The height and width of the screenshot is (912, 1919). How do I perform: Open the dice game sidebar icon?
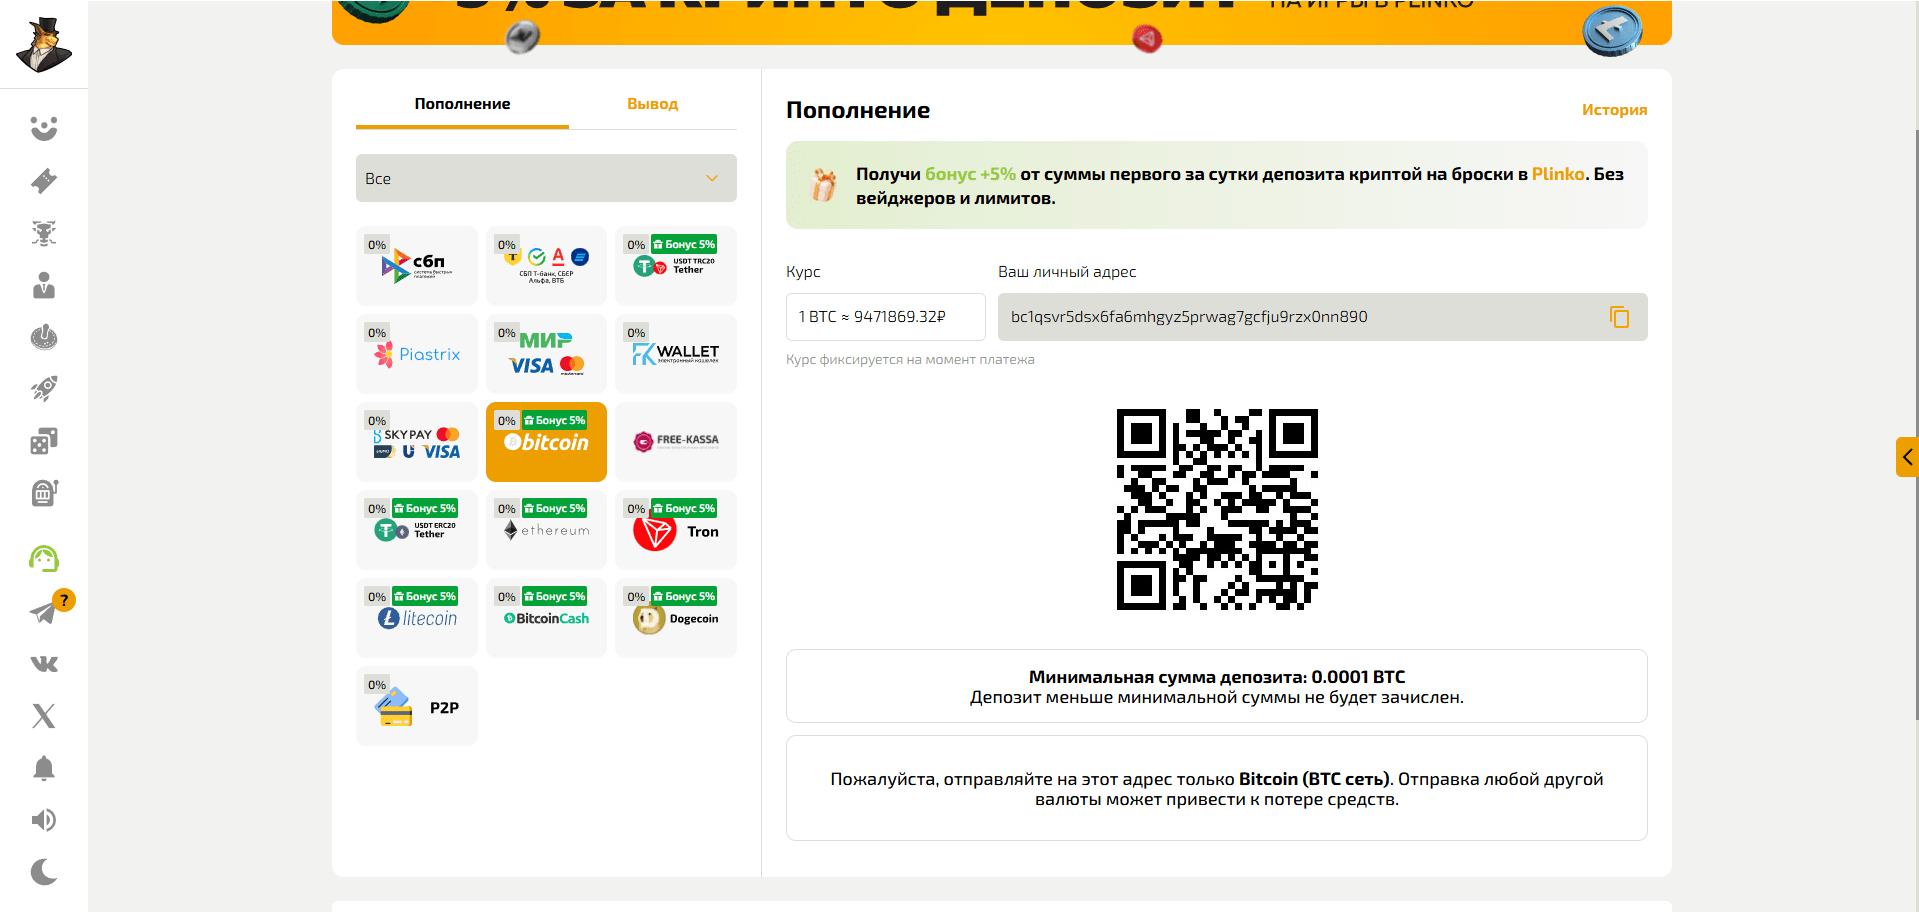coord(44,441)
